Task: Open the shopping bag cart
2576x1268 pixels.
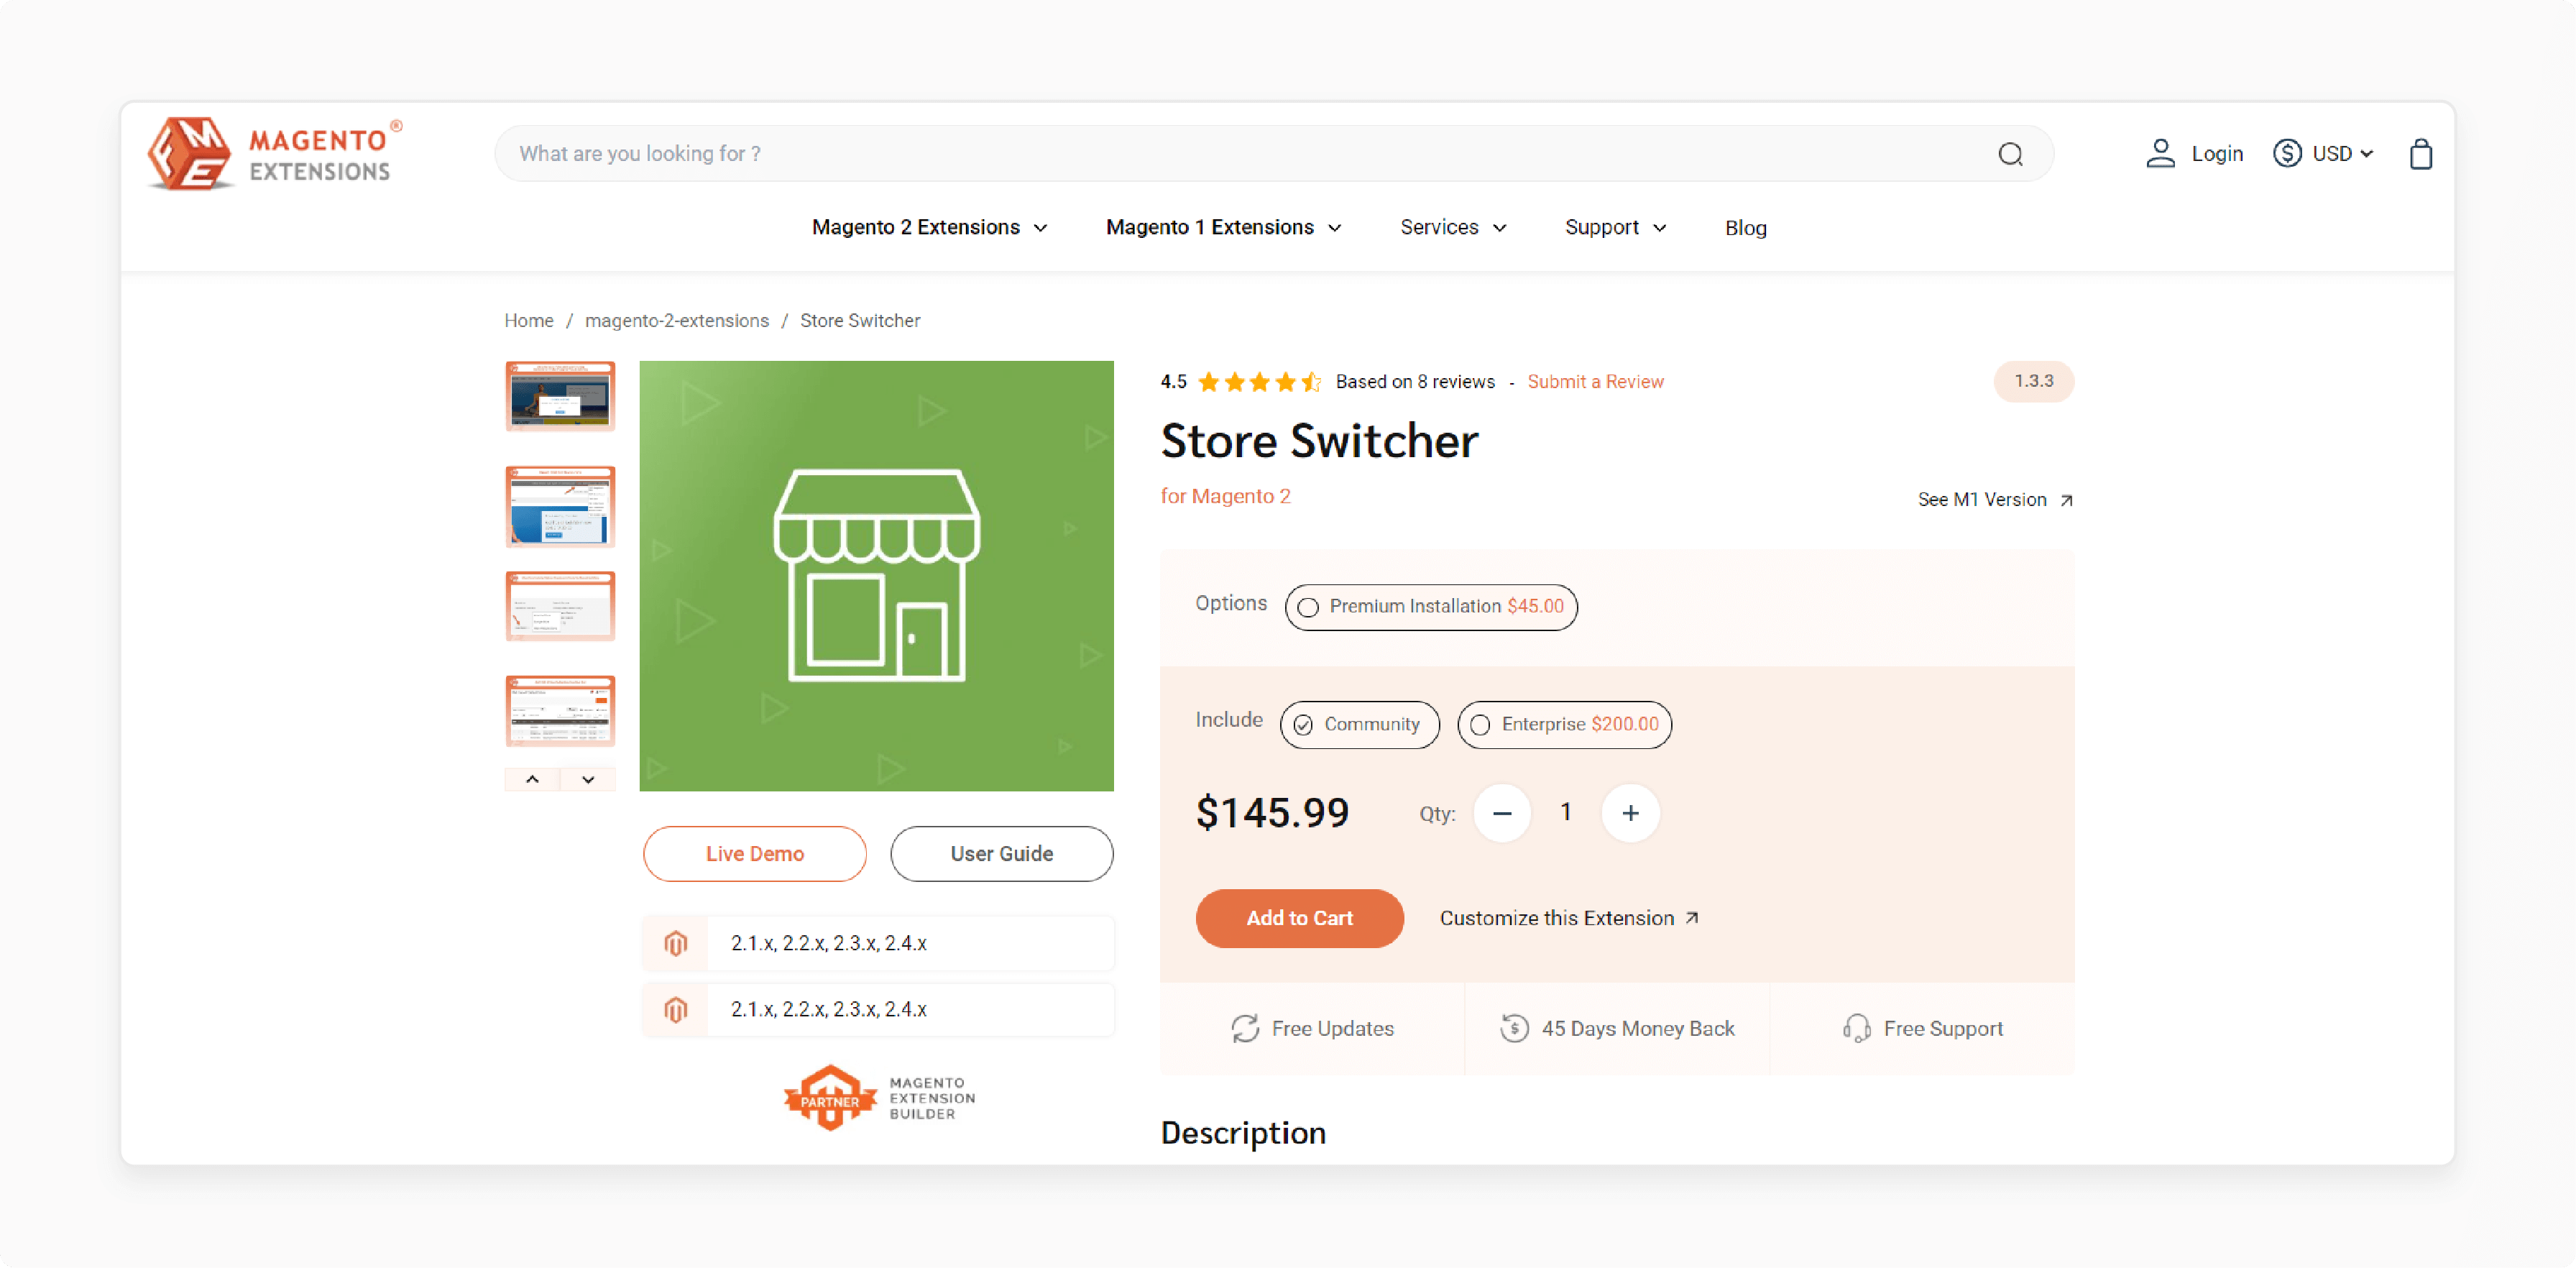Action: point(2420,154)
